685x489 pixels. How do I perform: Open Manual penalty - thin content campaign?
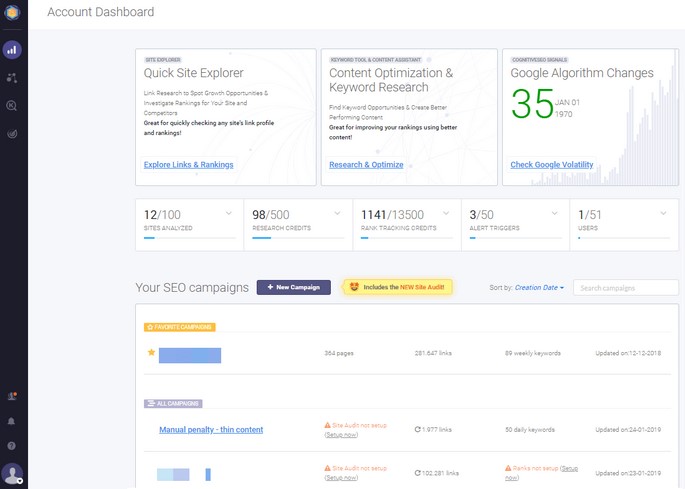pos(211,430)
